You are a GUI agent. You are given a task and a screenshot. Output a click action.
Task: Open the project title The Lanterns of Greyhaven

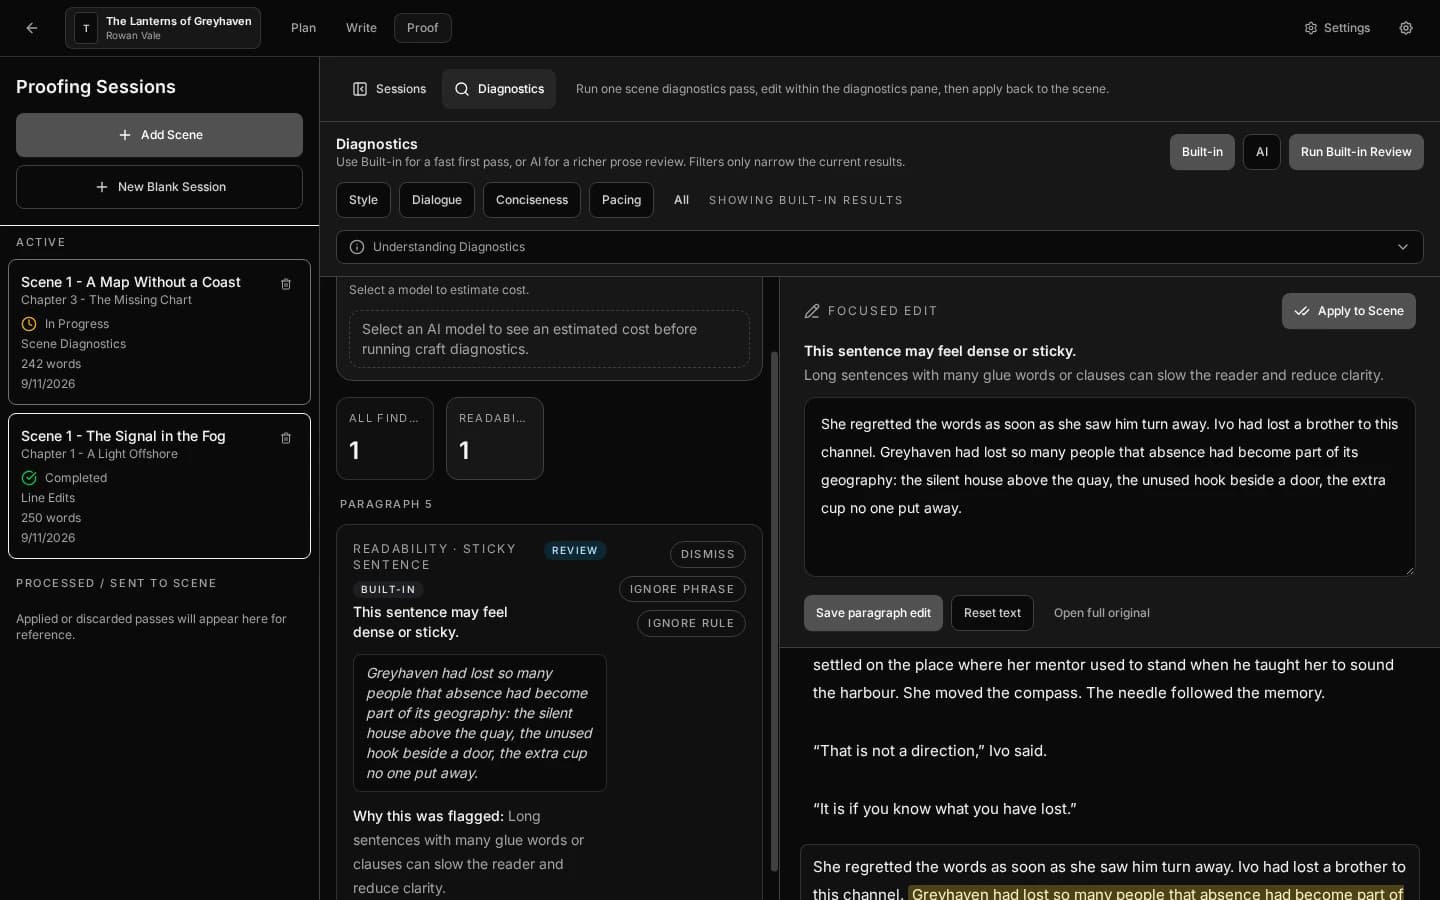[163, 28]
